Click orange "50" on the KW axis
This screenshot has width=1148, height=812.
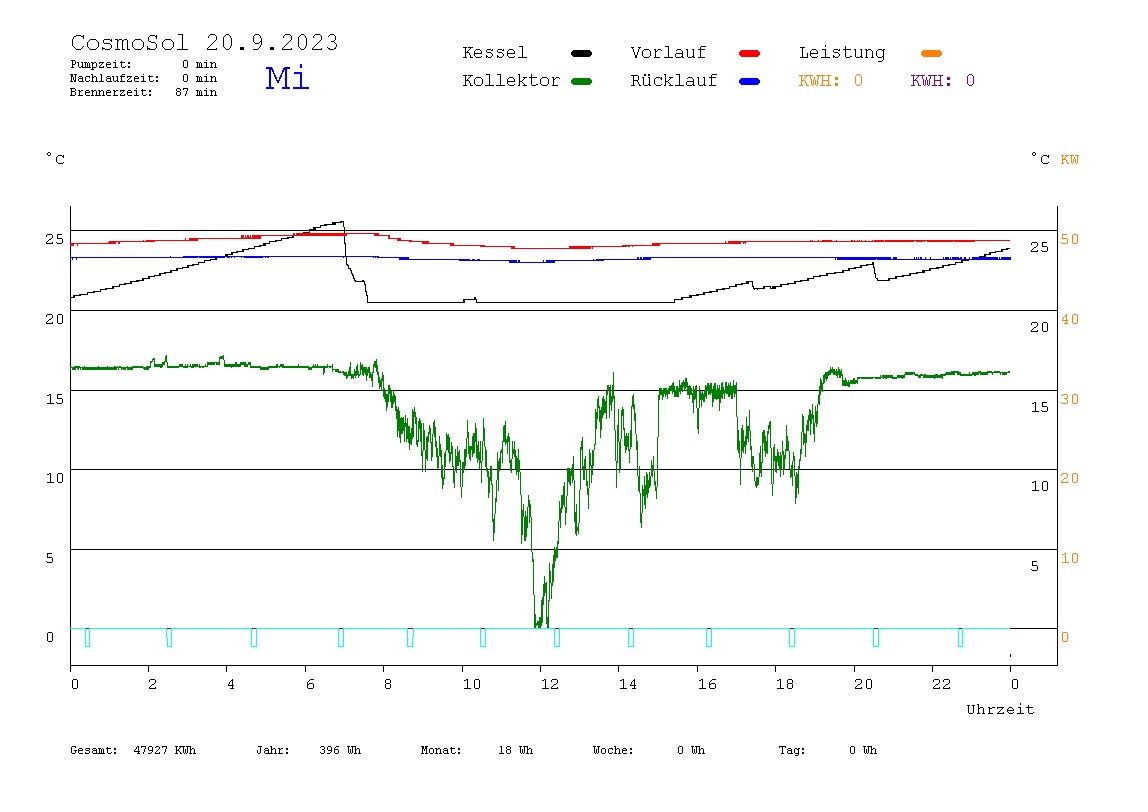click(1070, 239)
